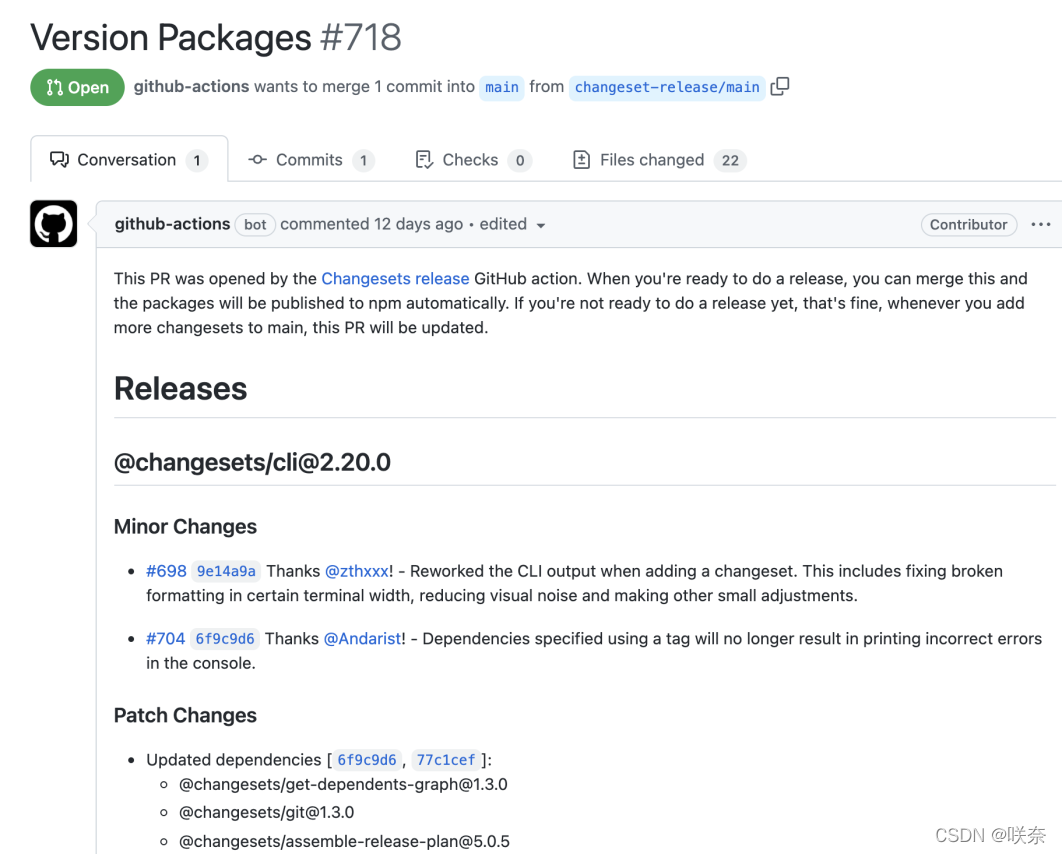Open github-actions name in comment header
This screenshot has width=1062, height=854.
pos(172,224)
